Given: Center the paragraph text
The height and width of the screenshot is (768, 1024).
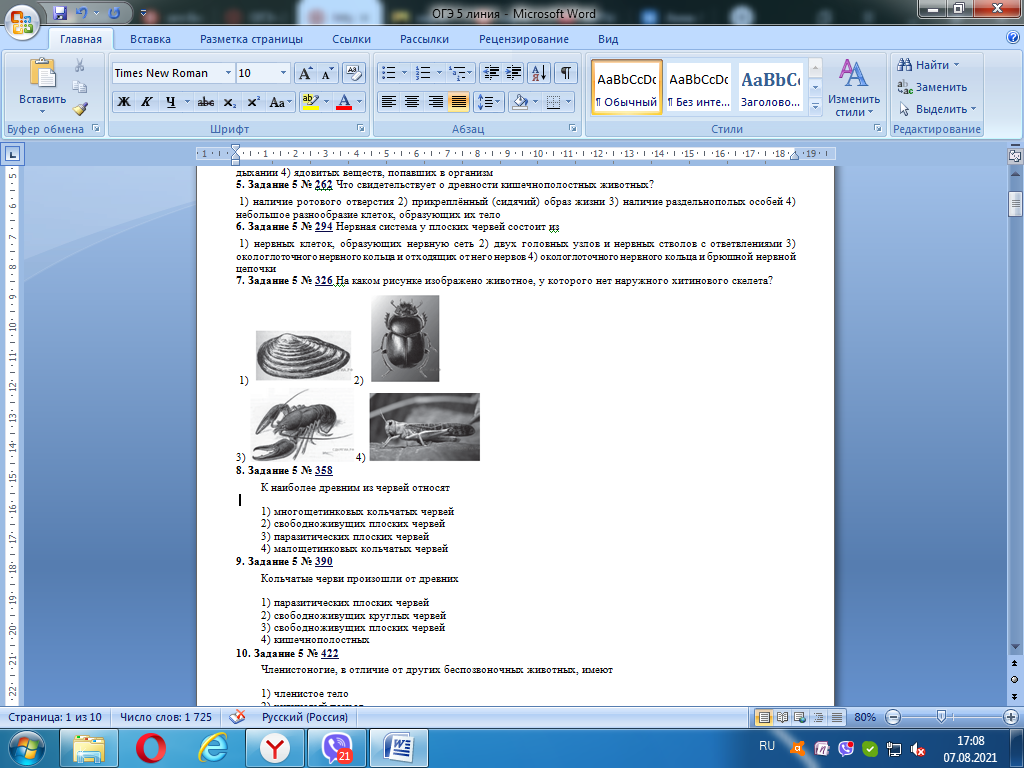Looking at the screenshot, I should (x=411, y=102).
